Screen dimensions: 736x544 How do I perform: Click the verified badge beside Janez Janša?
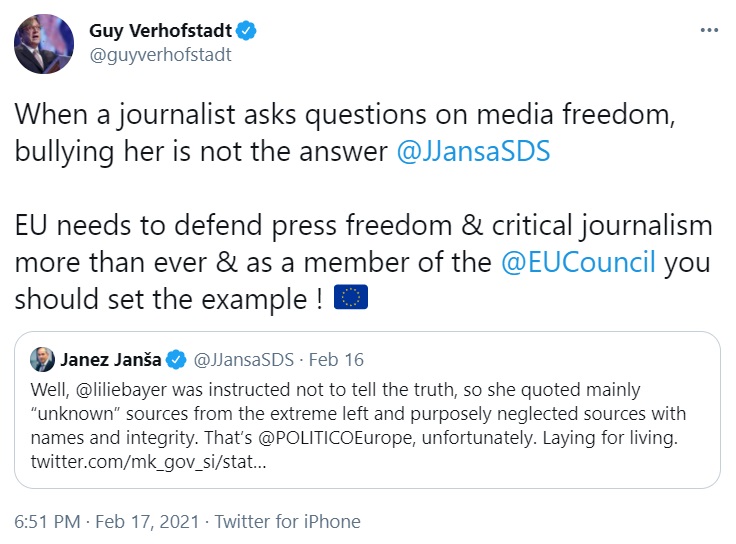coord(172,358)
